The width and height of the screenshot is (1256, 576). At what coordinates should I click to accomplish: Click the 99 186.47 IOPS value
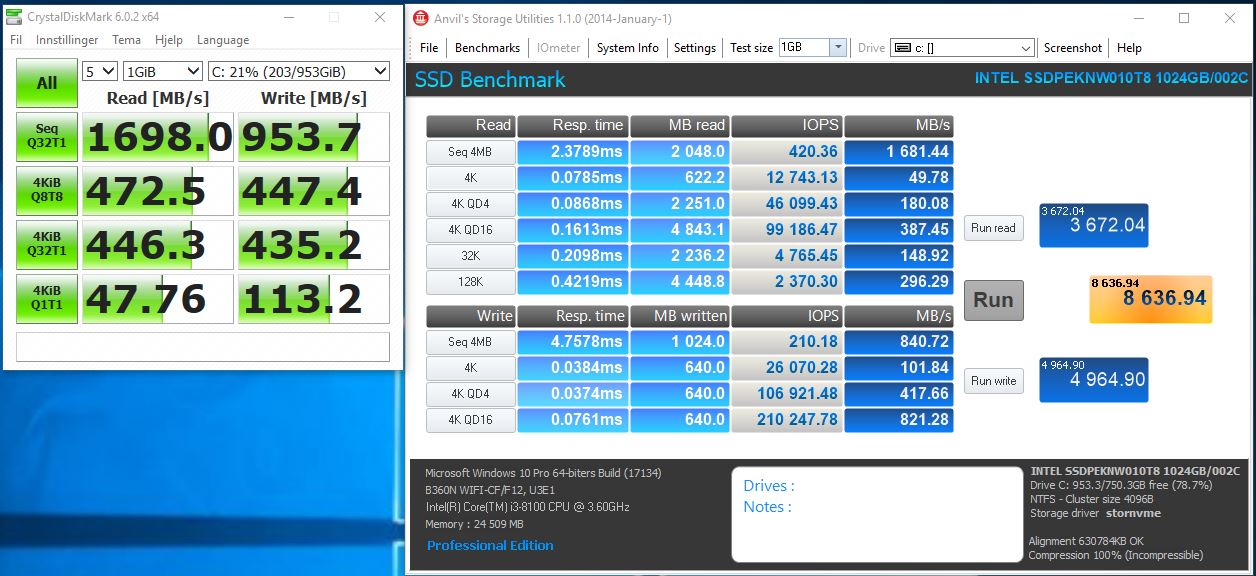tap(786, 230)
